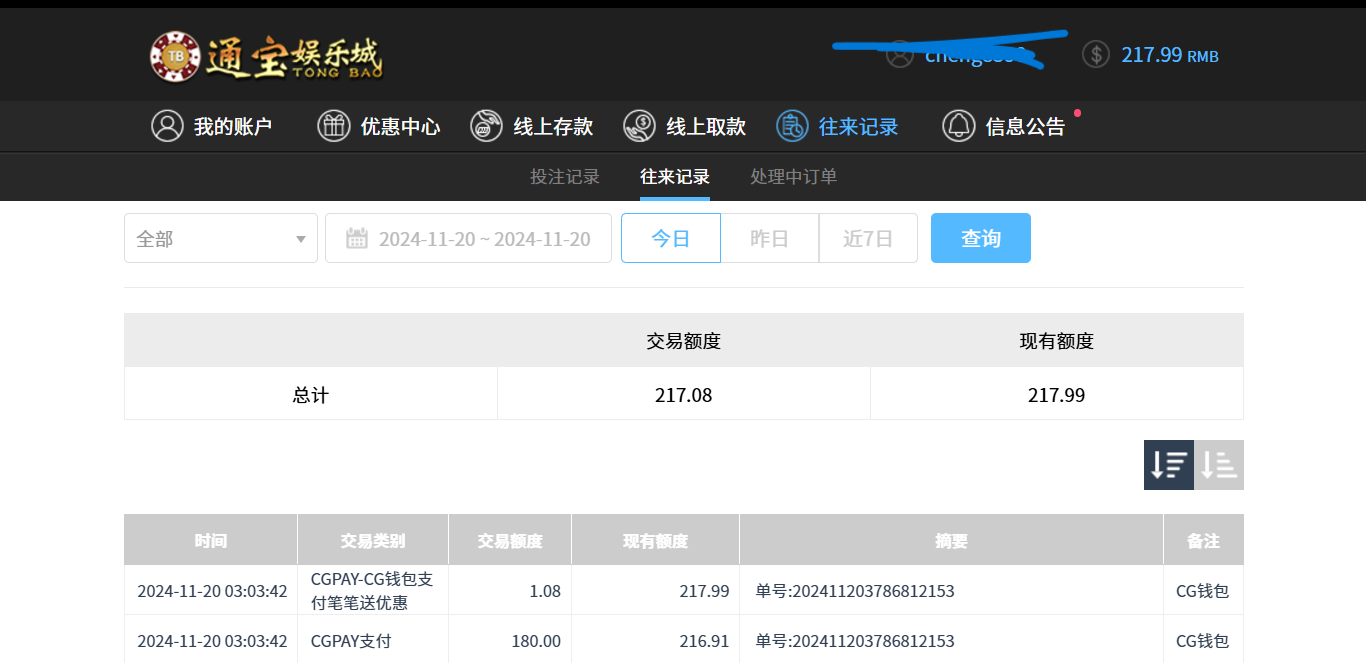The height and width of the screenshot is (663, 1366).
Task: Sort records in ascending order
Action: [x=1219, y=465]
